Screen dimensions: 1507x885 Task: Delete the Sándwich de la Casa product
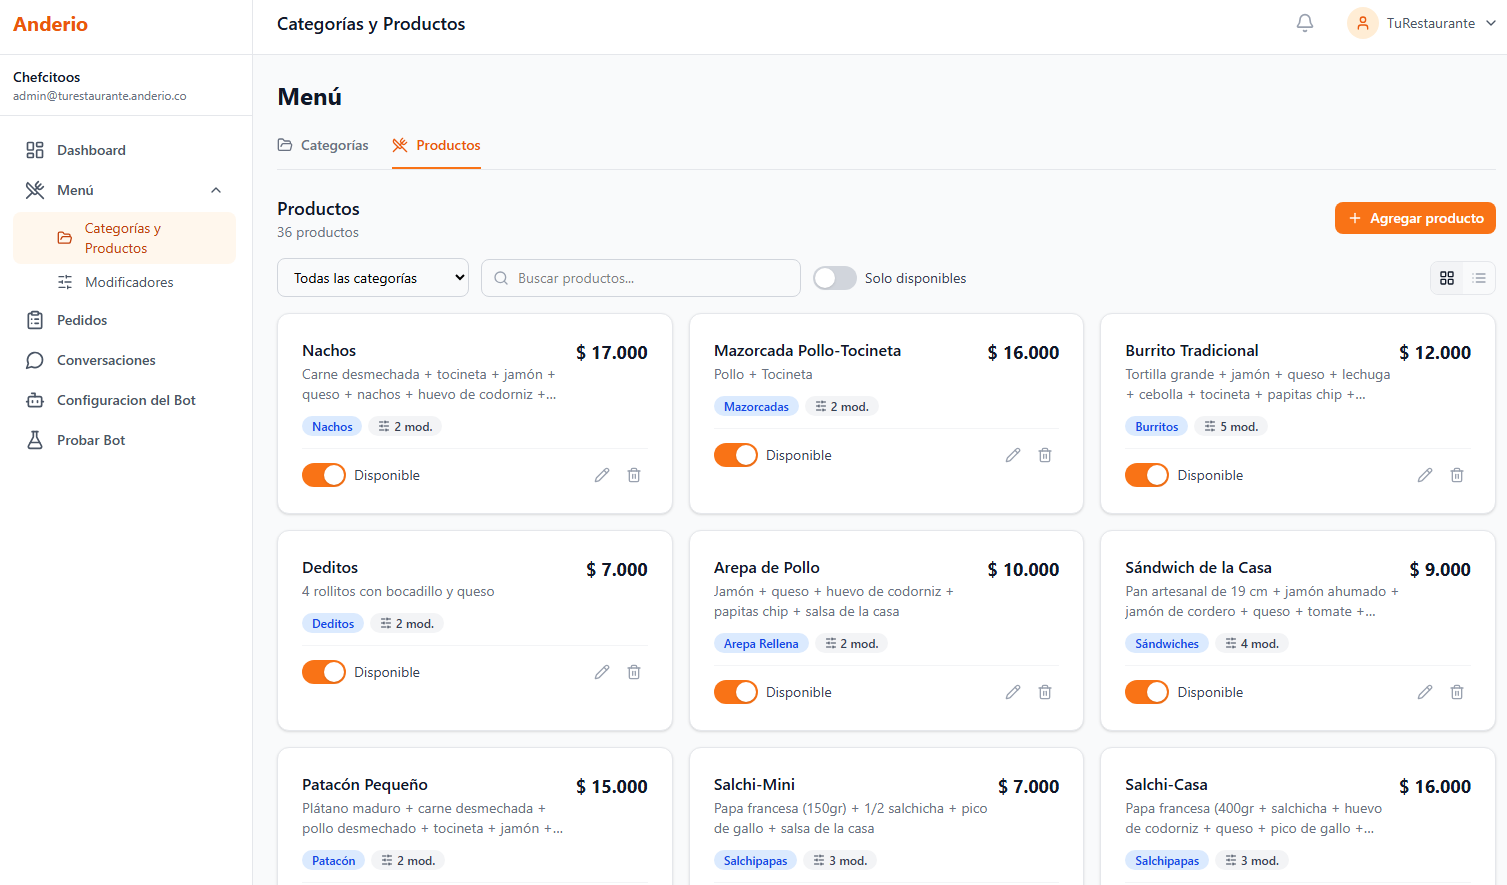click(1457, 692)
